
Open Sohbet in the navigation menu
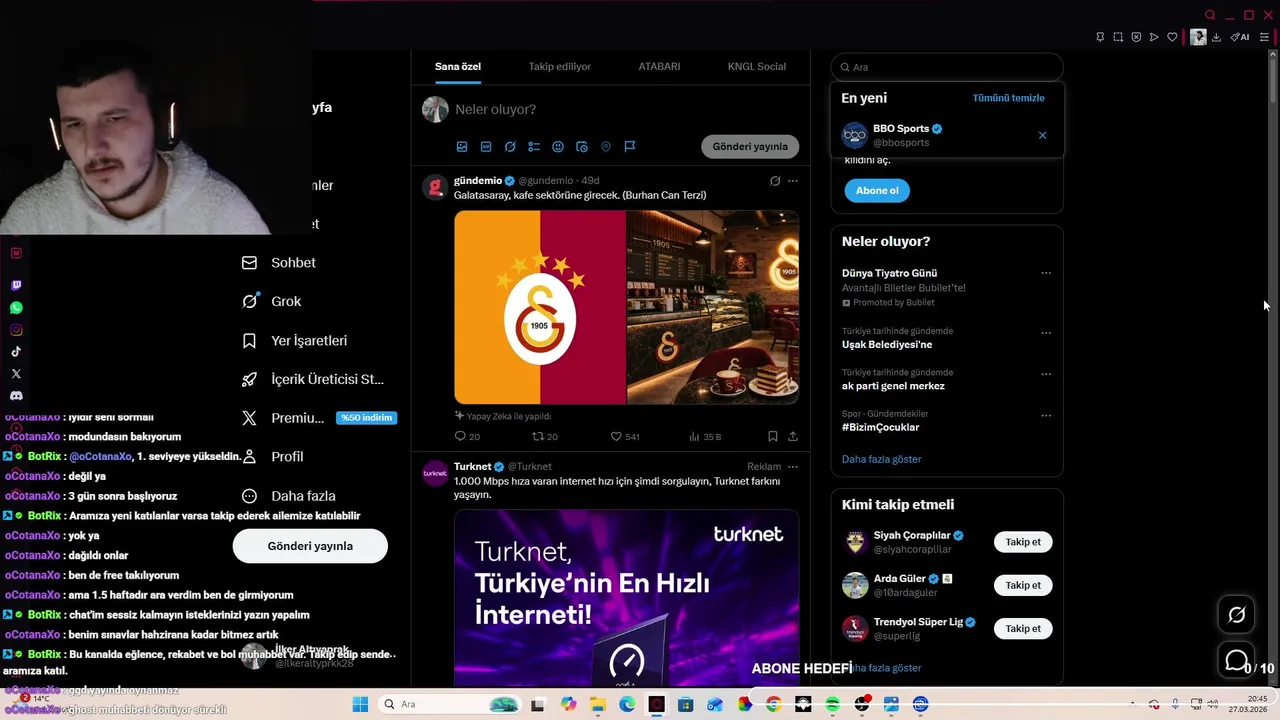[x=279, y=263]
